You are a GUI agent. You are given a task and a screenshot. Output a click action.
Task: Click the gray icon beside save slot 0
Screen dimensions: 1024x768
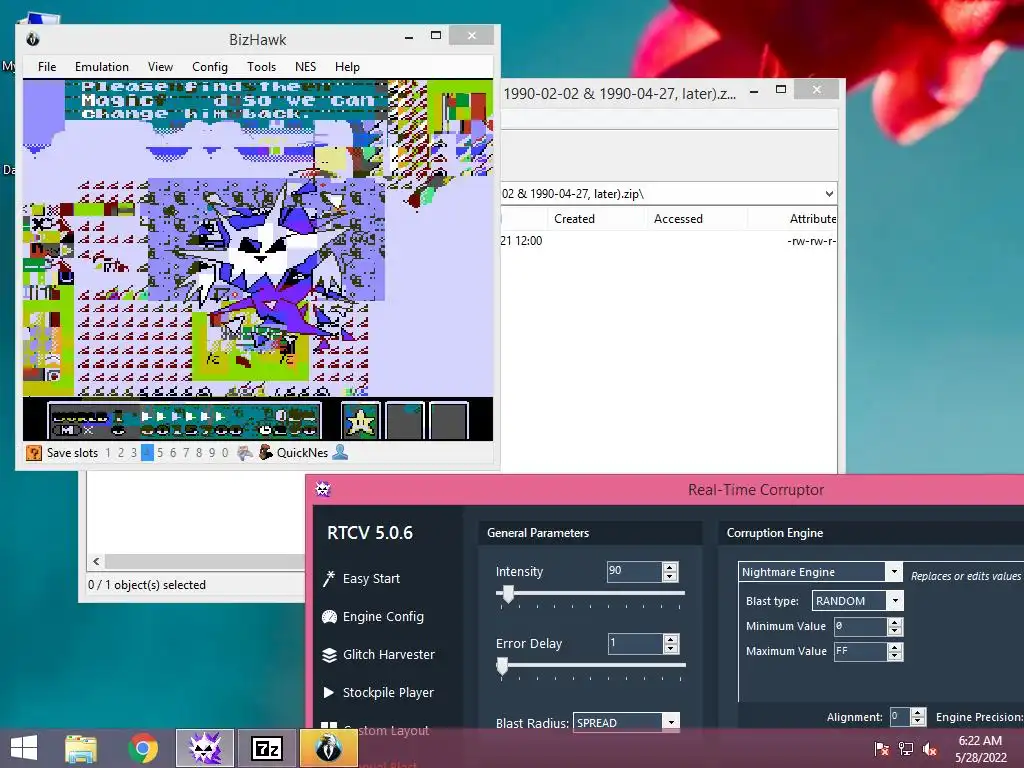click(244, 453)
